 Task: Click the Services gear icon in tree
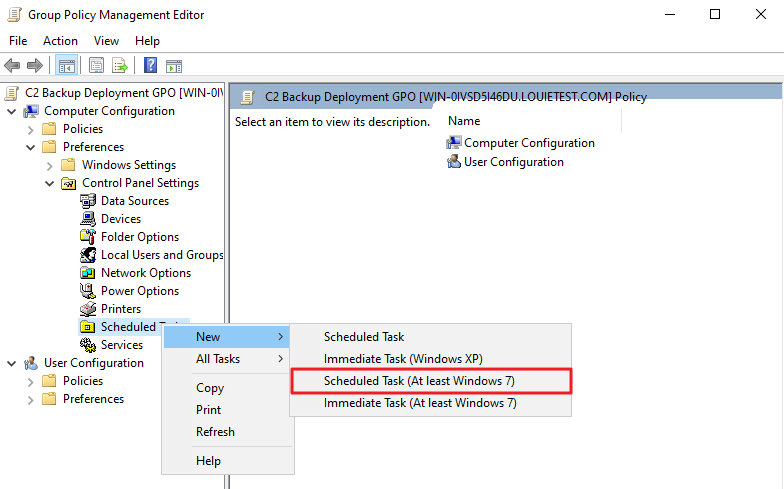point(88,345)
